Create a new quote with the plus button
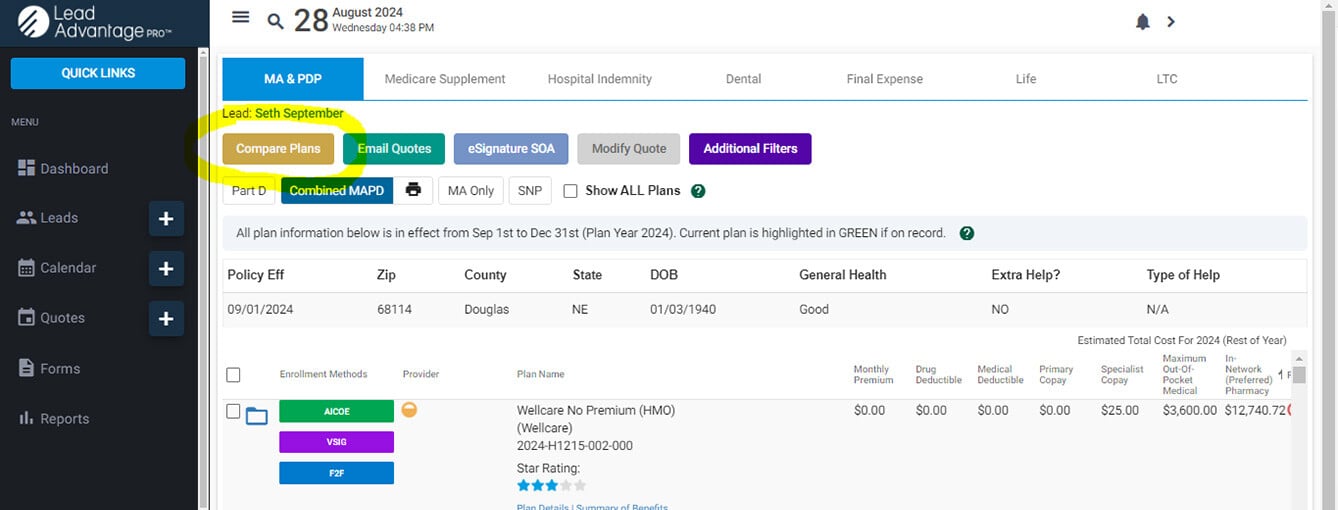1338x510 pixels. click(x=166, y=319)
